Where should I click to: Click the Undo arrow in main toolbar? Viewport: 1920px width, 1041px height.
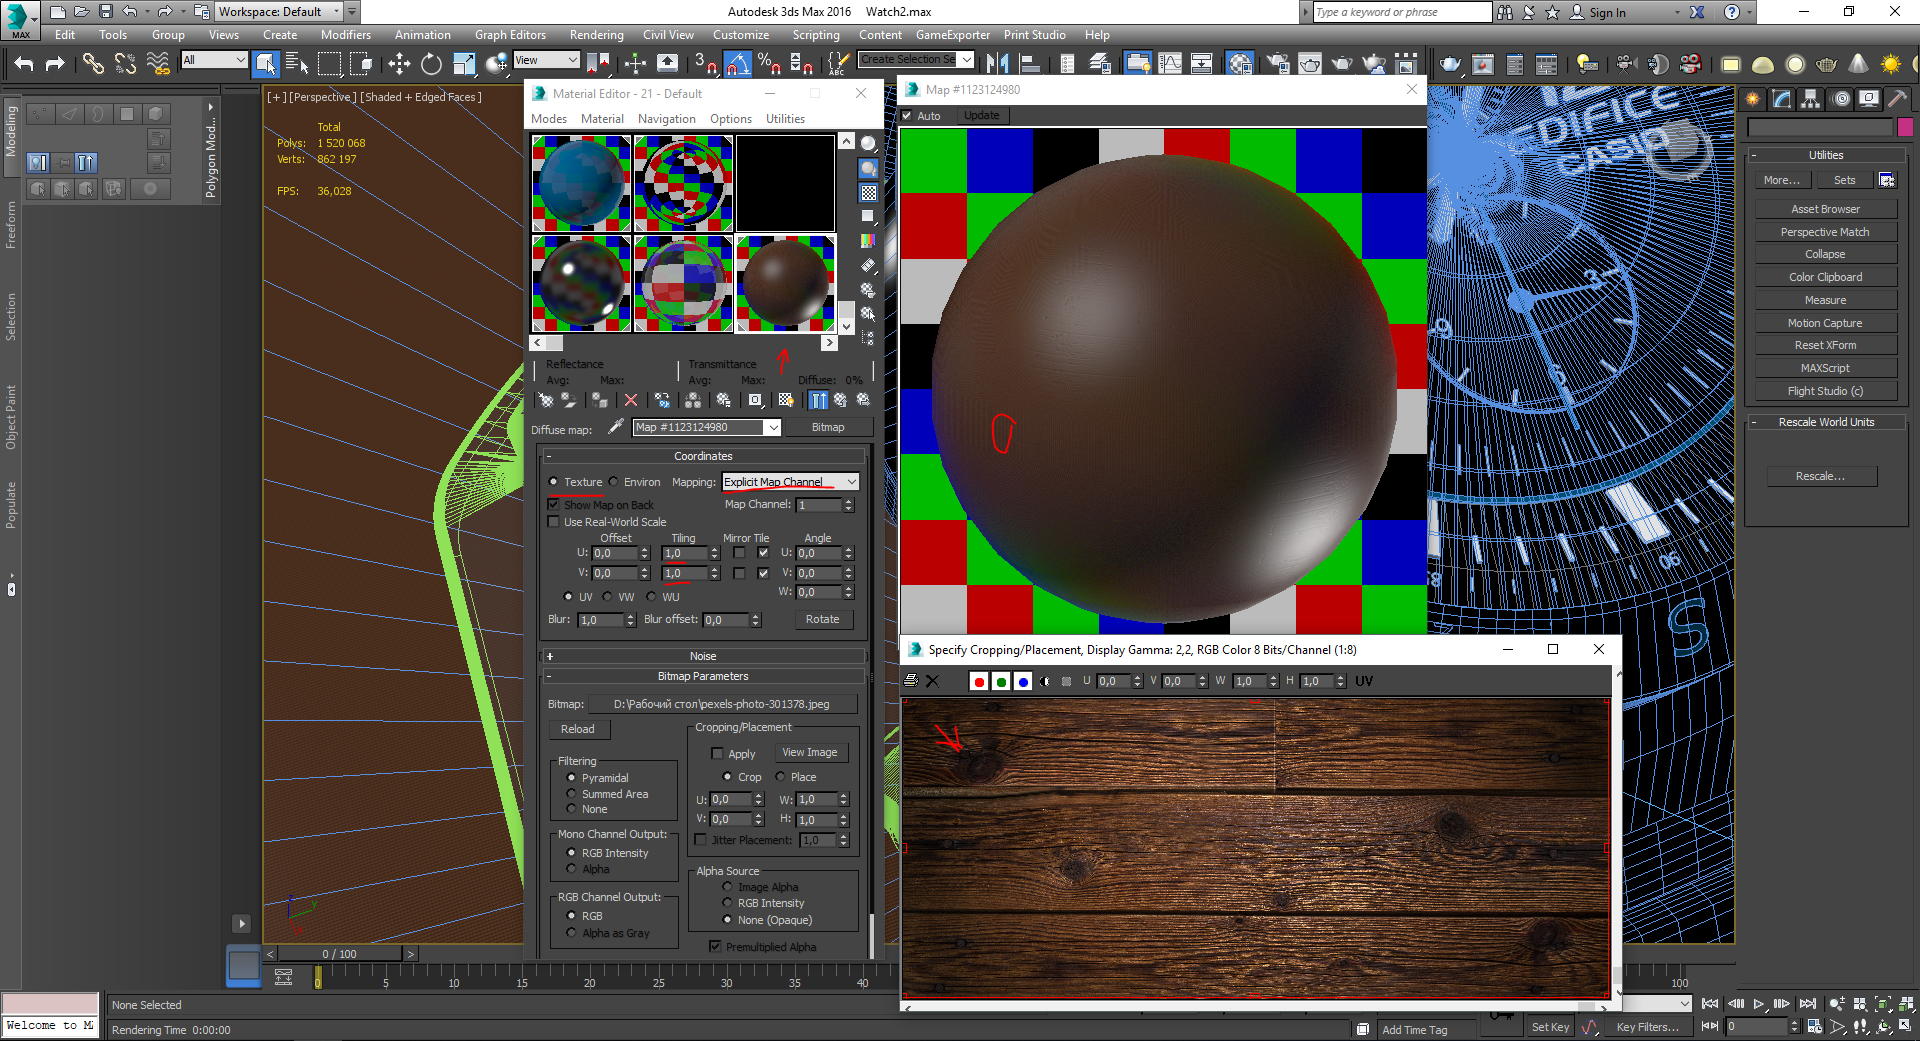24,64
